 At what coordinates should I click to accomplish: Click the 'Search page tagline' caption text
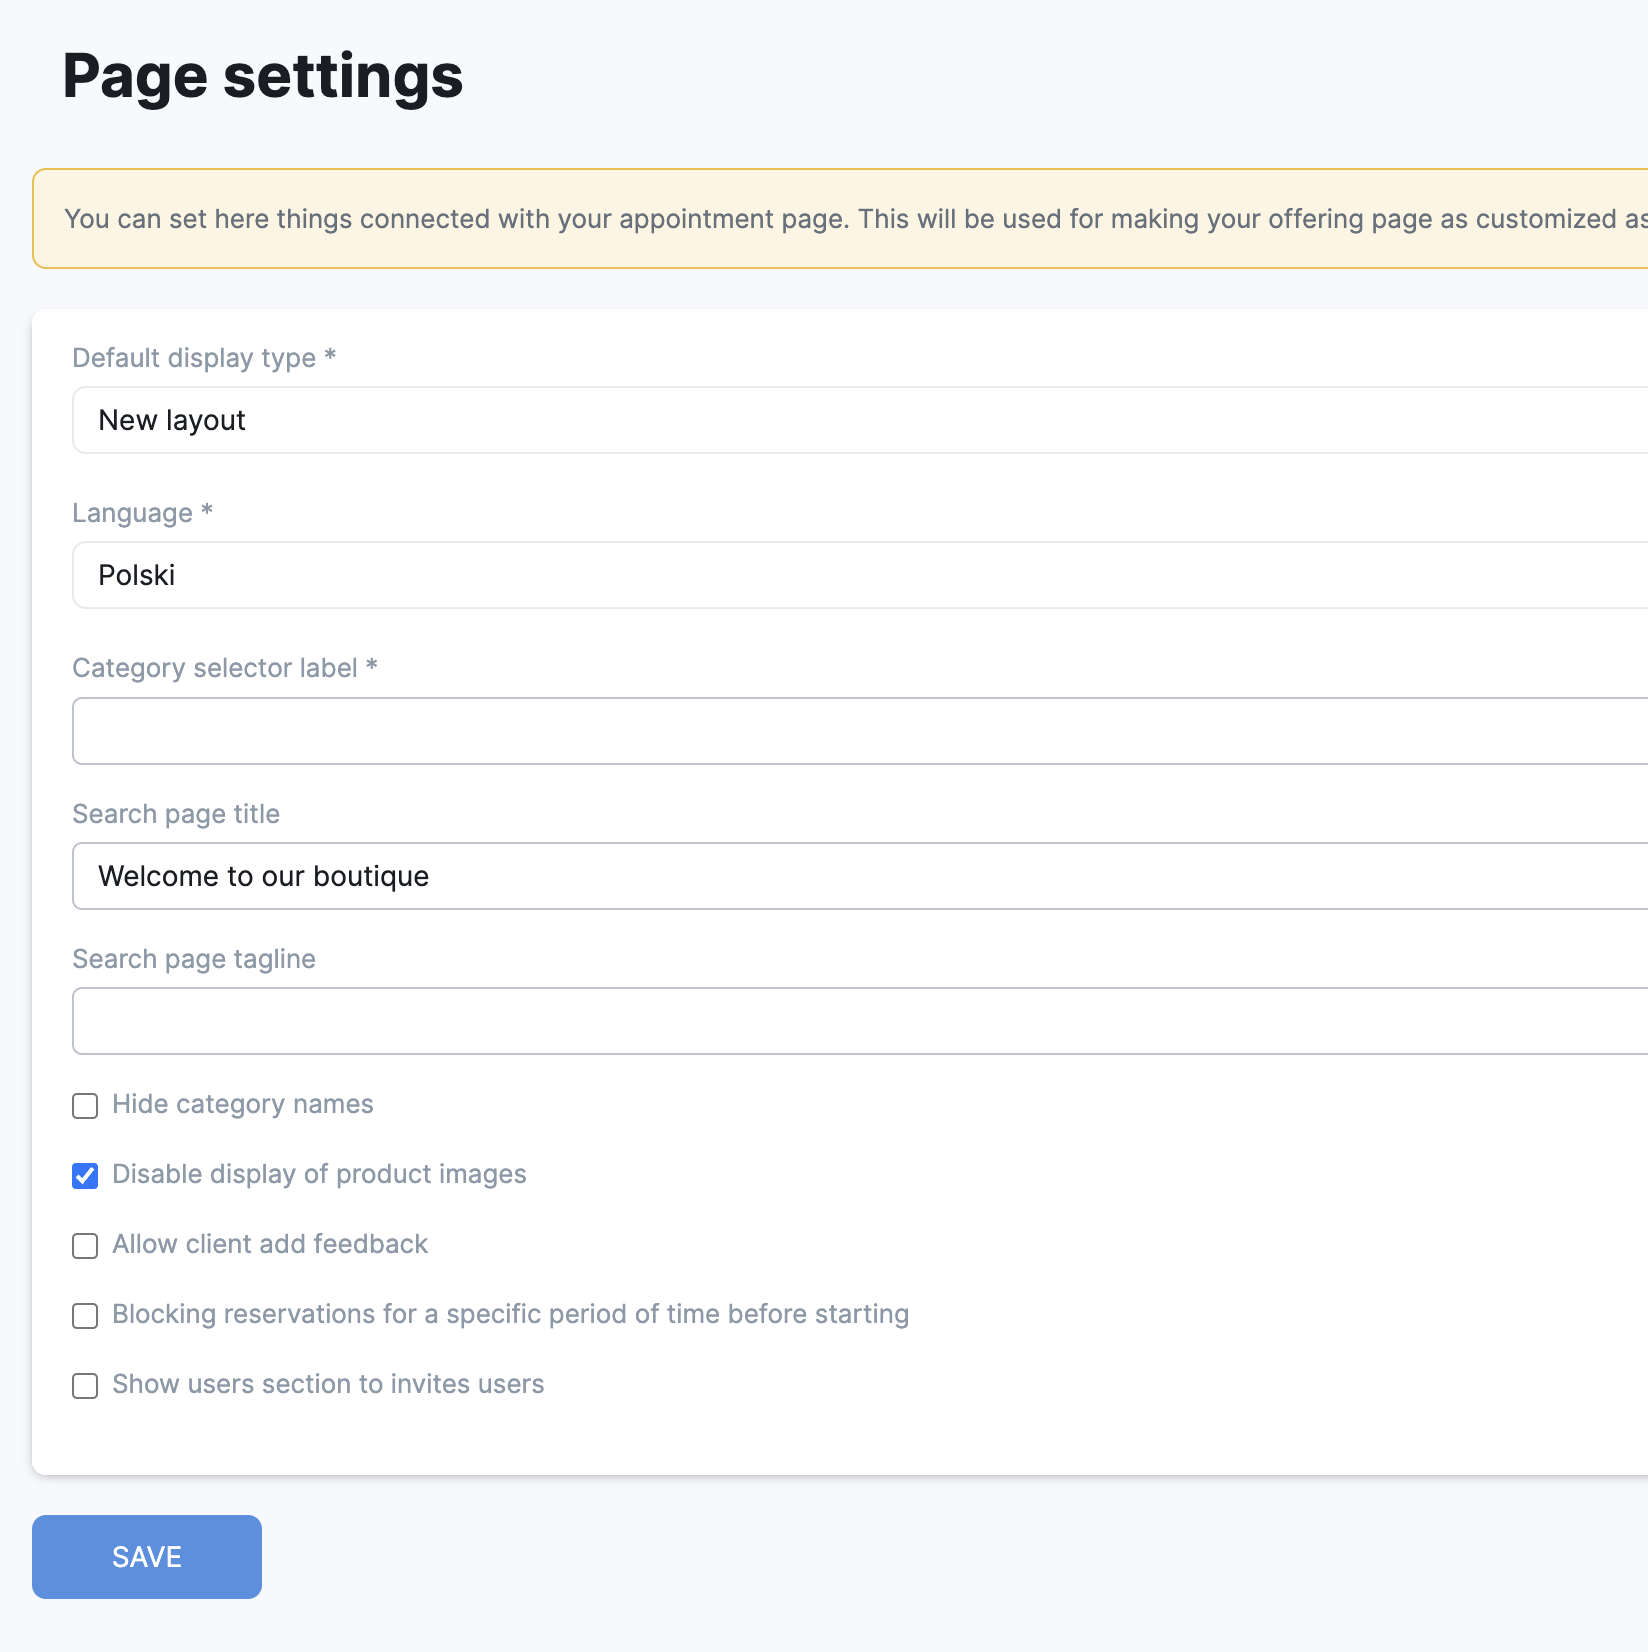tap(194, 959)
